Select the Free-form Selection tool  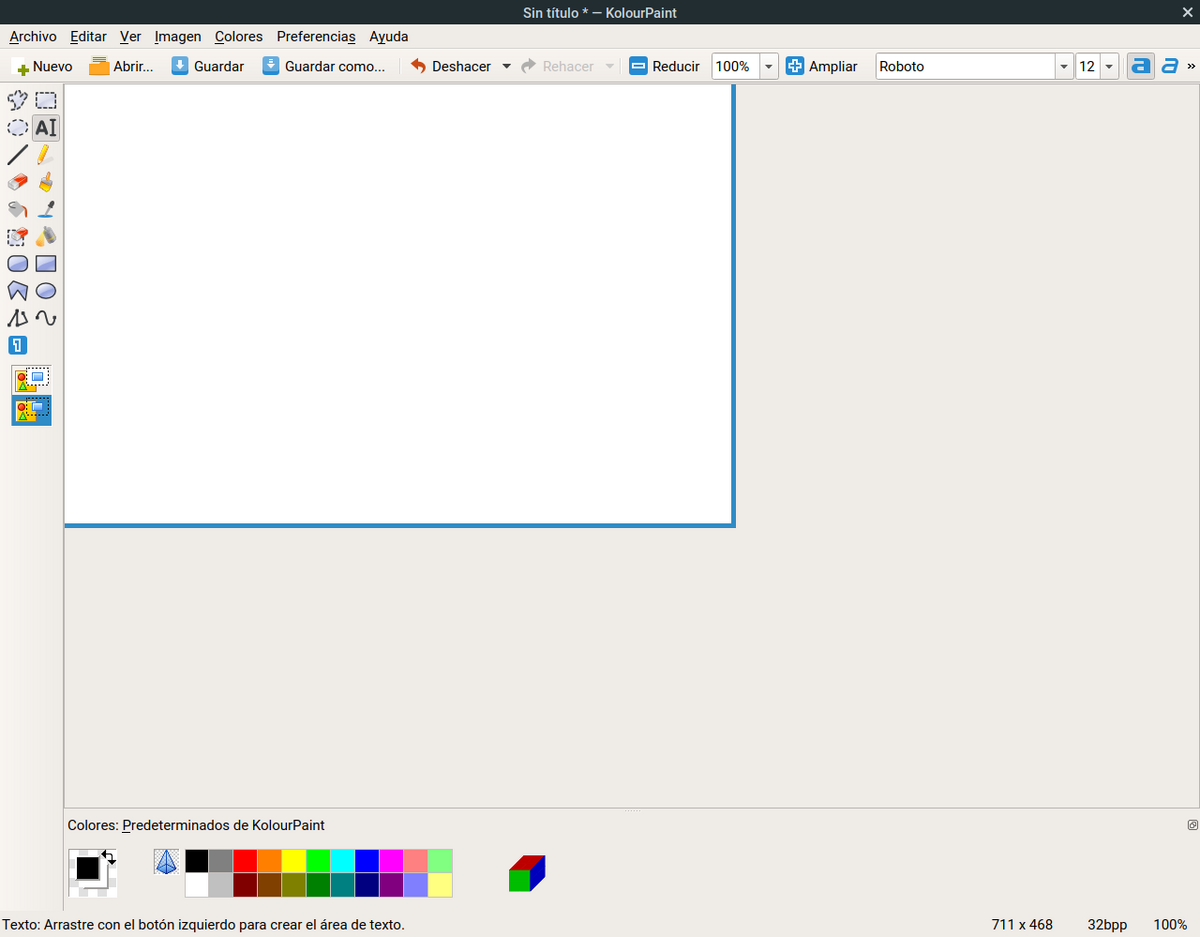click(18, 100)
